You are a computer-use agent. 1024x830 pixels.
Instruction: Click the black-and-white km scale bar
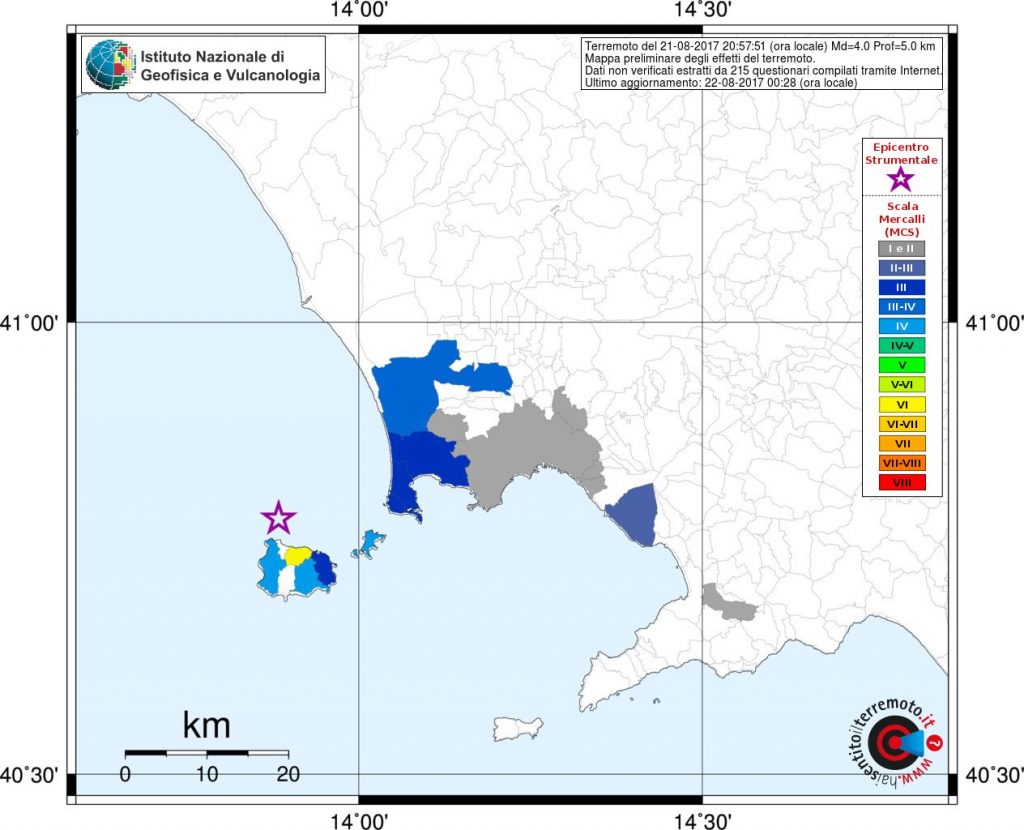click(x=206, y=752)
